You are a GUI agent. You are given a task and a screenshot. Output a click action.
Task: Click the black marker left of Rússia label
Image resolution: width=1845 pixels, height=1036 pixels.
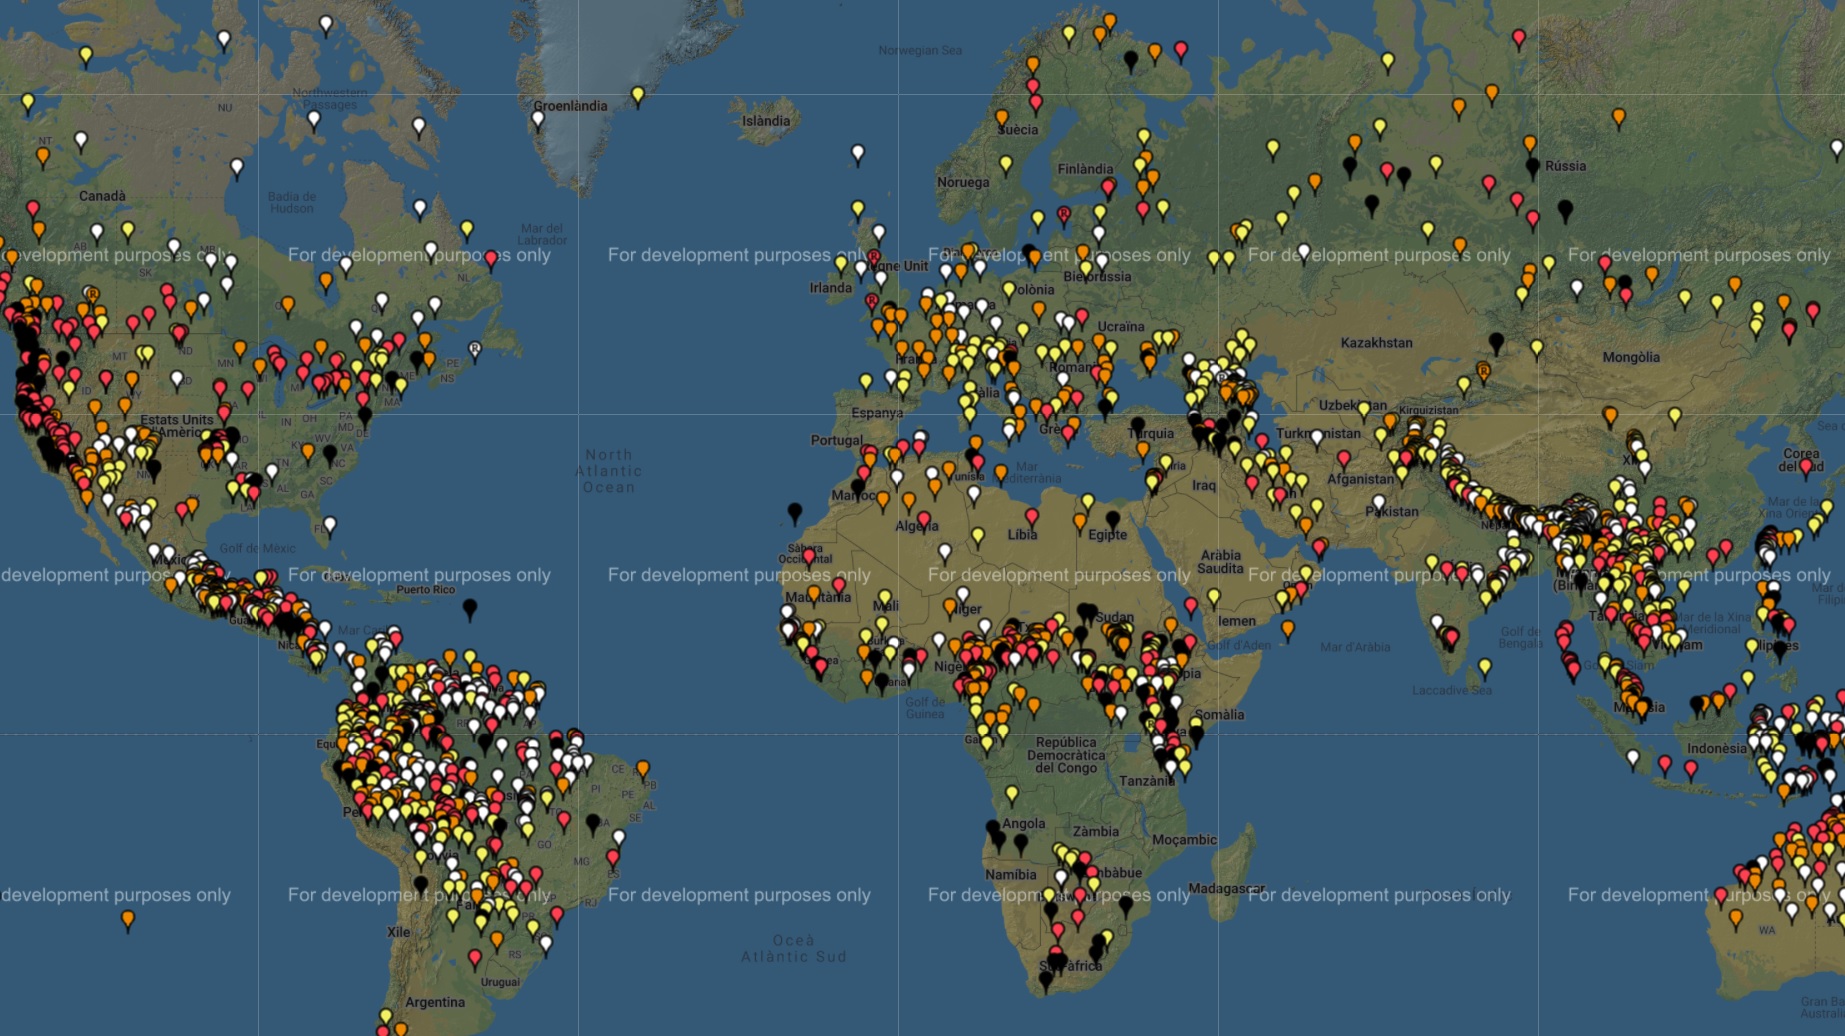[1533, 167]
